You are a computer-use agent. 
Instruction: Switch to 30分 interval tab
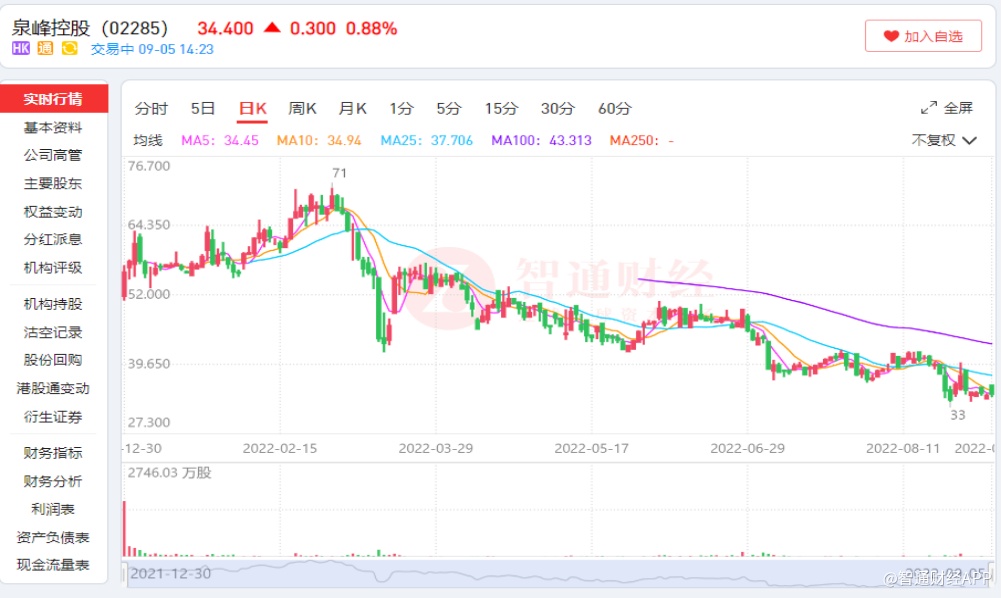[558, 109]
